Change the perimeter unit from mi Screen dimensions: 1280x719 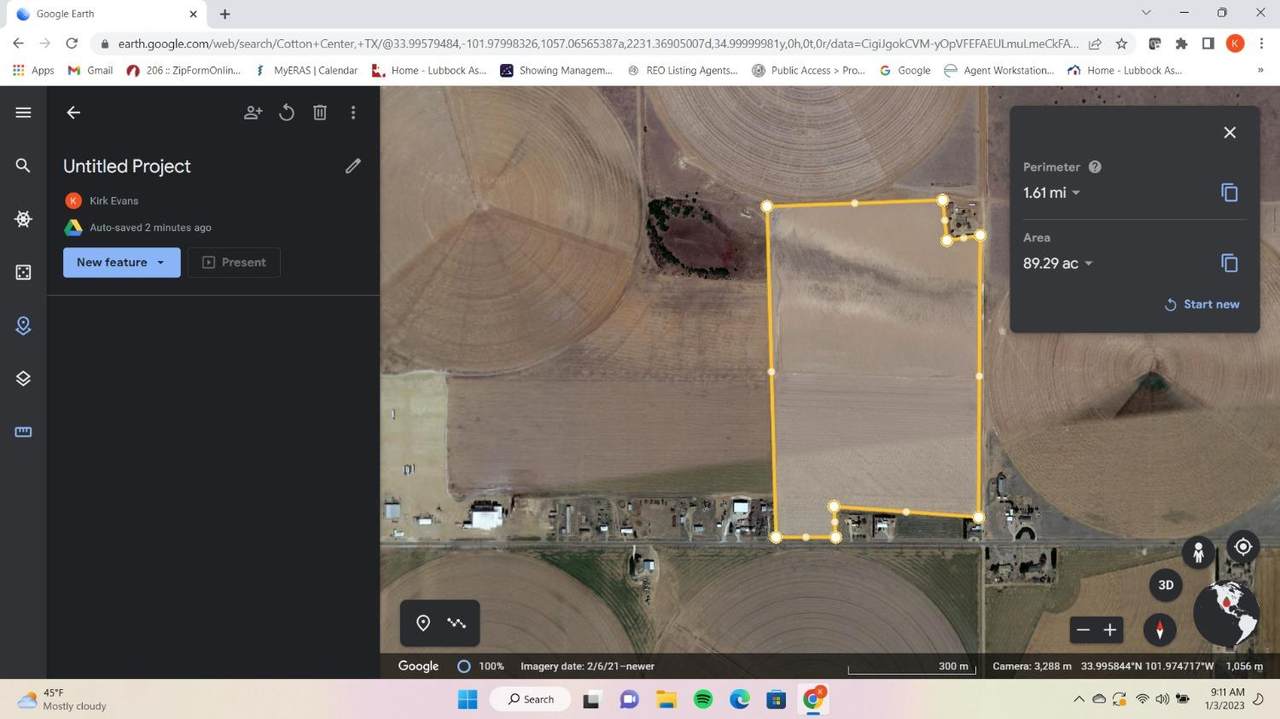click(x=1052, y=193)
